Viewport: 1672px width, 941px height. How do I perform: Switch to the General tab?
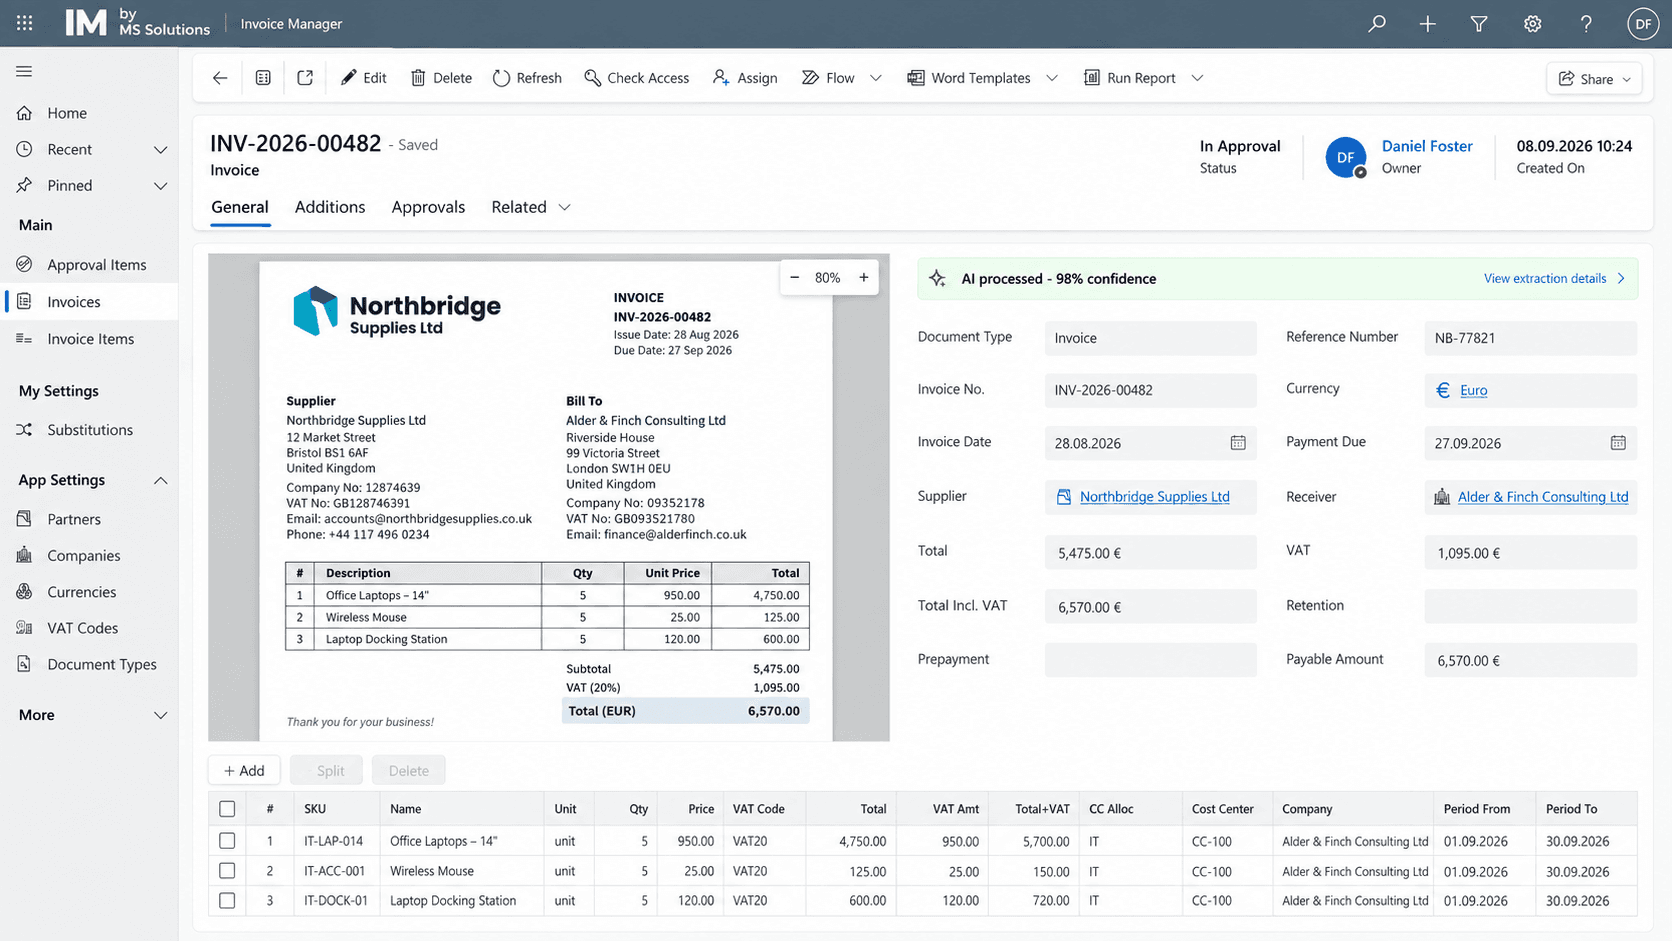pyautogui.click(x=240, y=207)
